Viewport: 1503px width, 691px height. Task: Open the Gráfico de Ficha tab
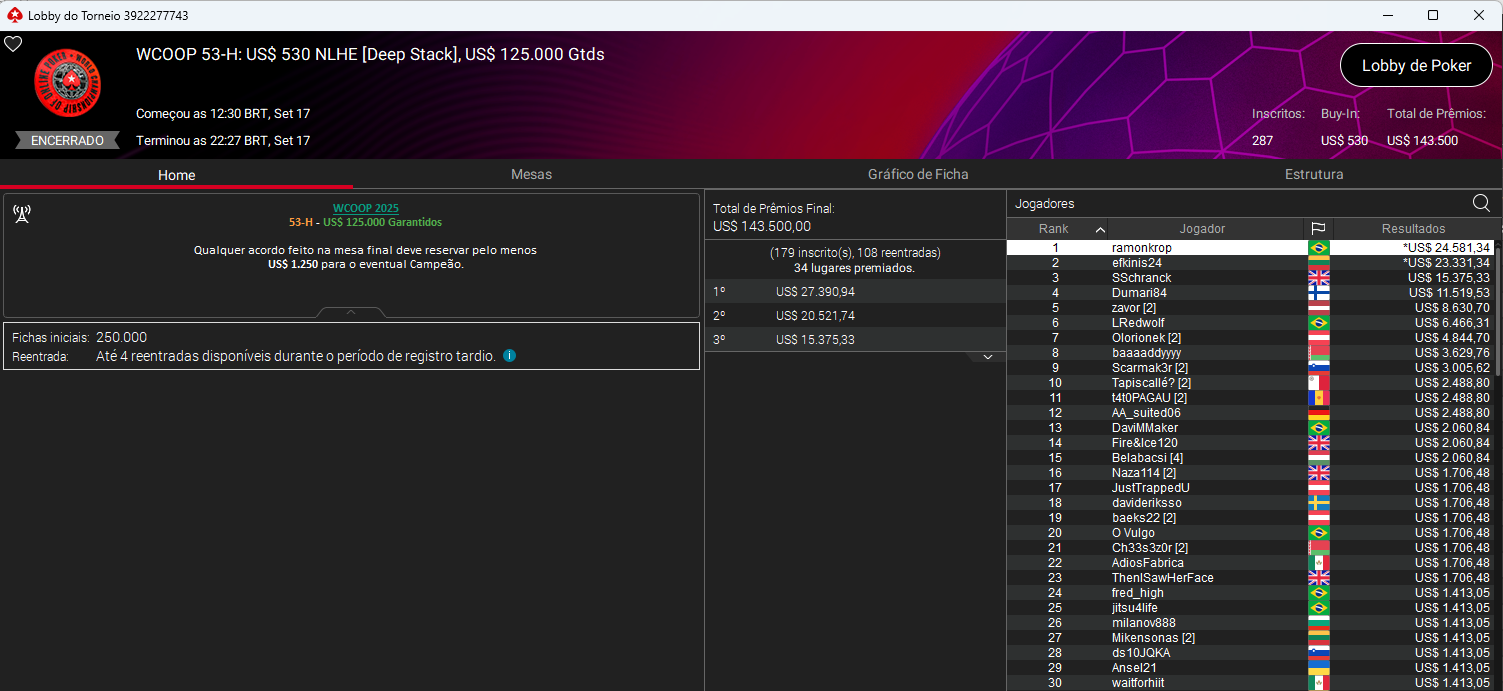click(918, 174)
